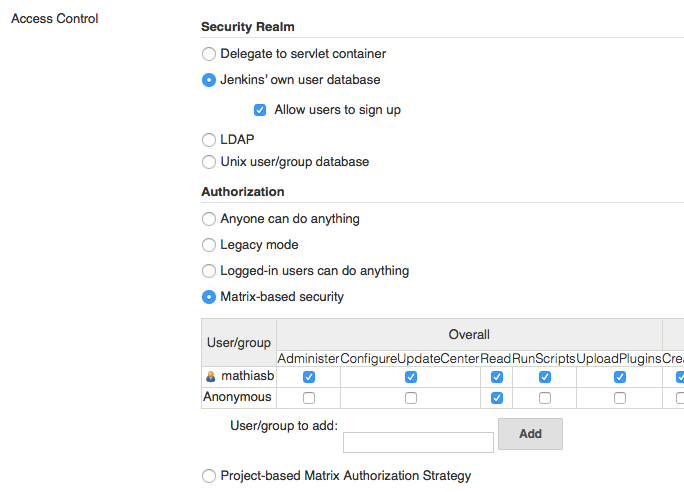Click the user icon next to mathiasb
684x492 pixels.
[210, 378]
